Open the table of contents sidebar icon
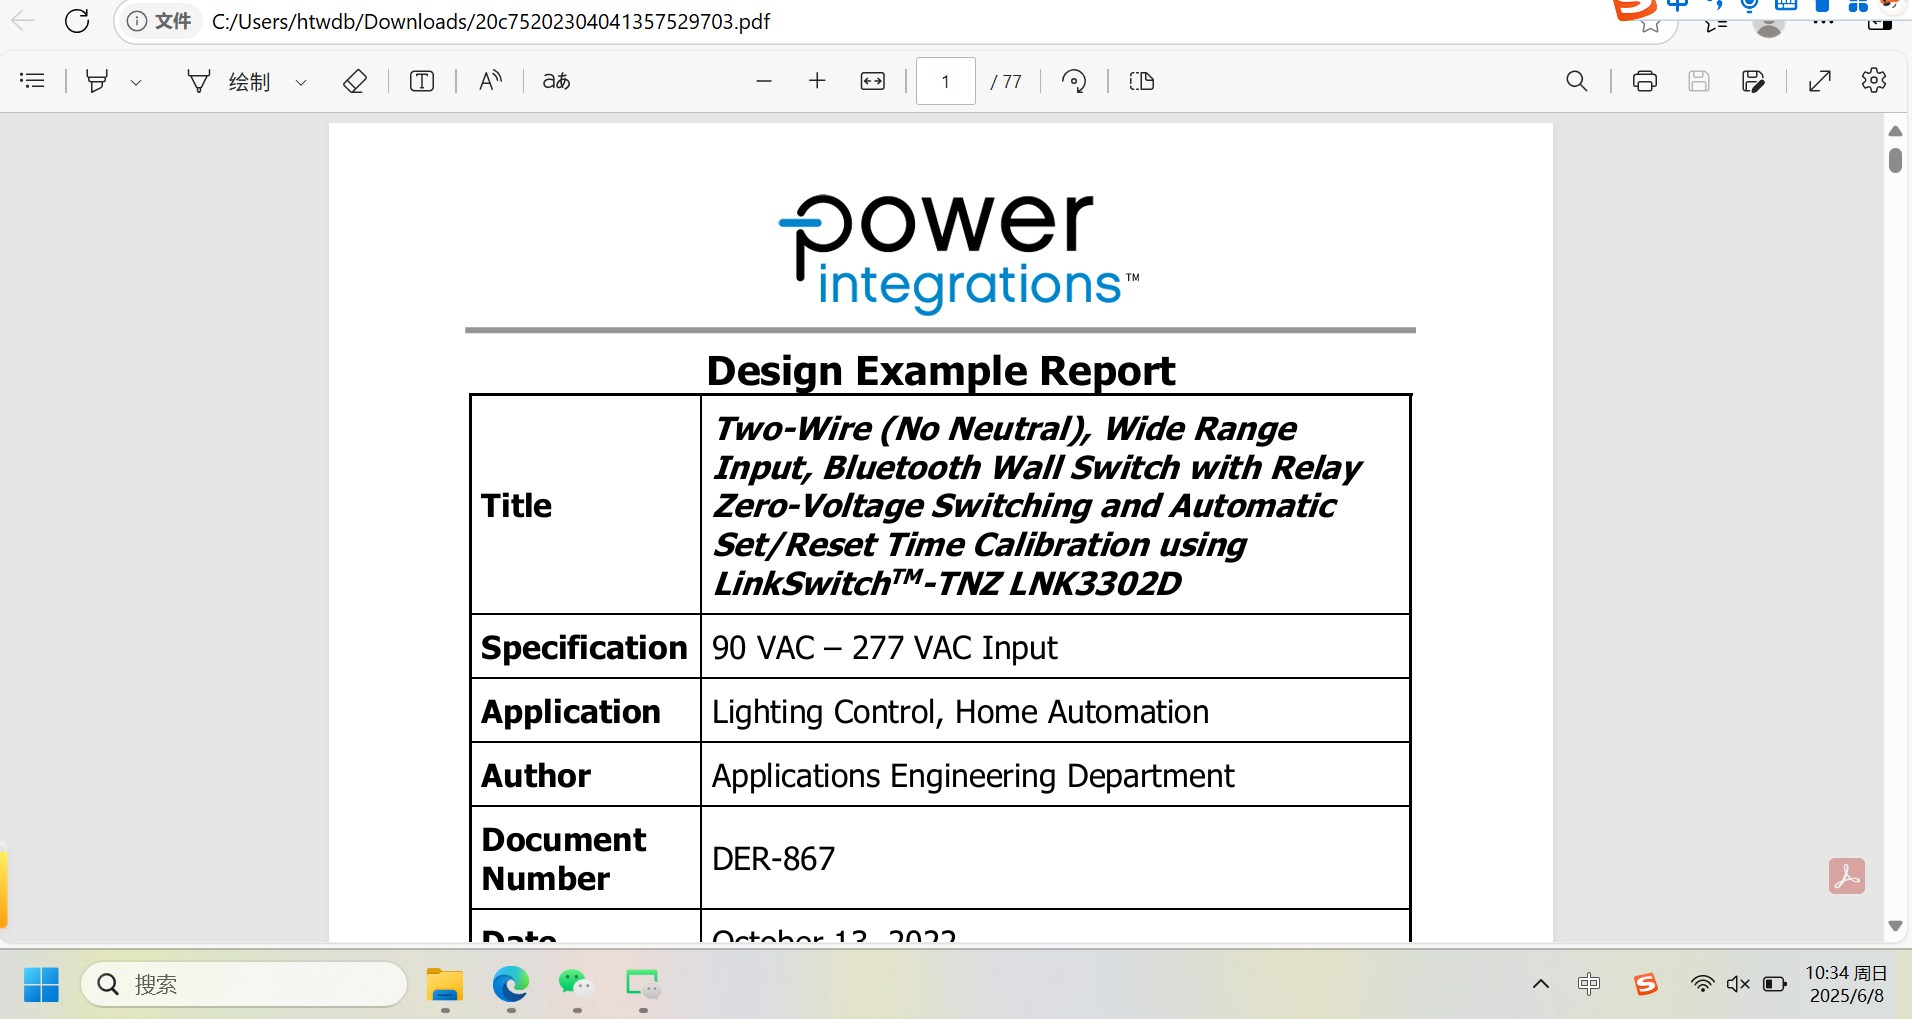This screenshot has height=1019, width=1912. [32, 81]
